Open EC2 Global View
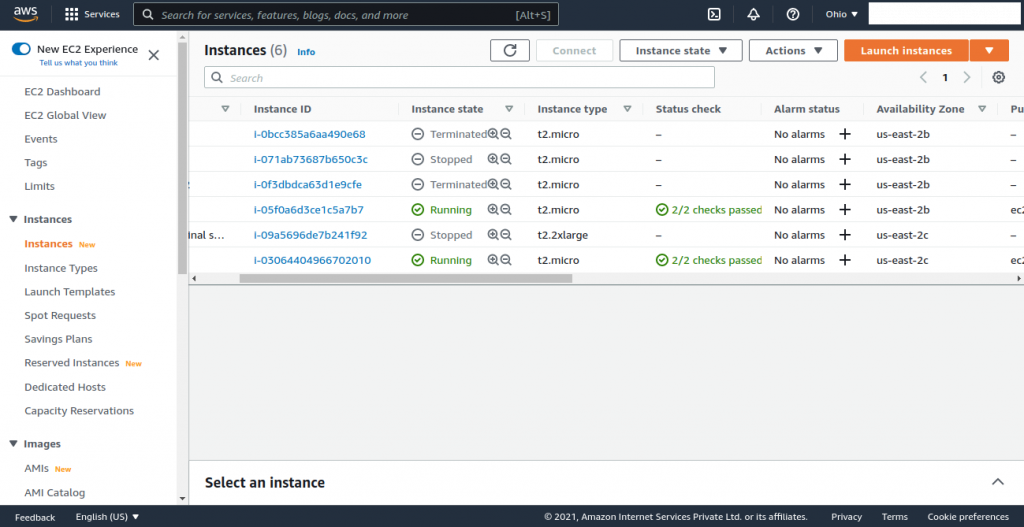Viewport: 1024px width, 527px height. [65, 115]
